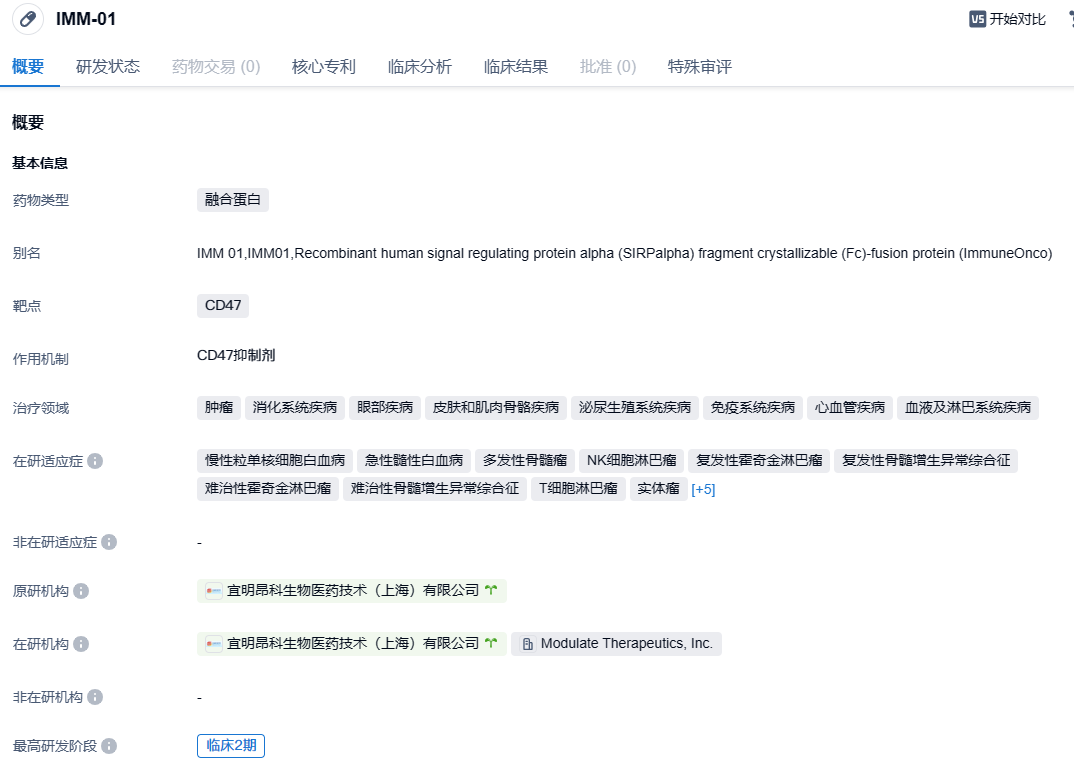1074x778 pixels.
Task: Open the CD47 target tag
Action: click(223, 305)
